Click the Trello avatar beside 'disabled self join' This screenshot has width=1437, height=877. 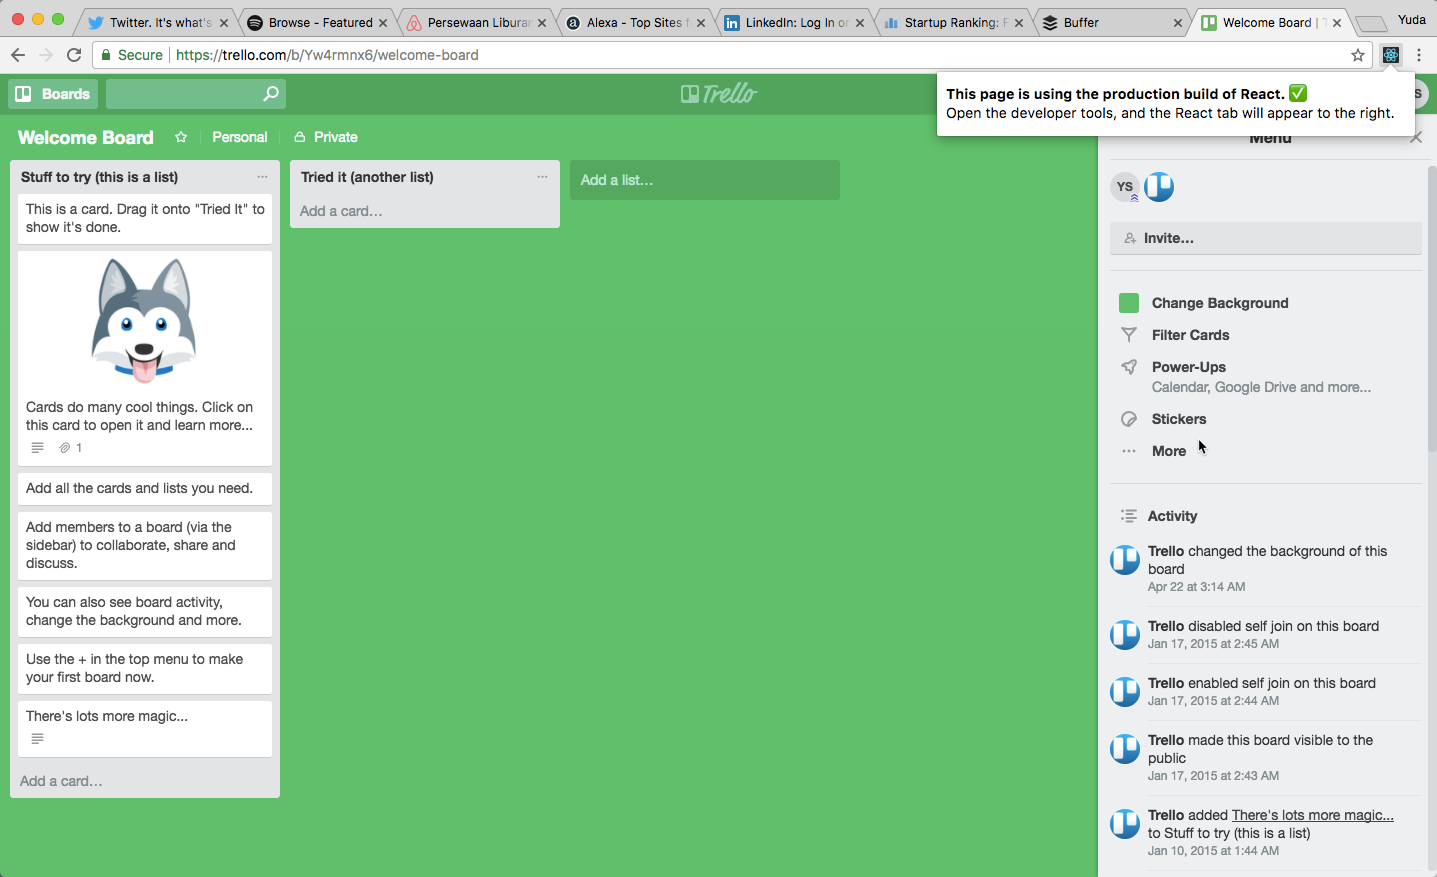coord(1125,634)
